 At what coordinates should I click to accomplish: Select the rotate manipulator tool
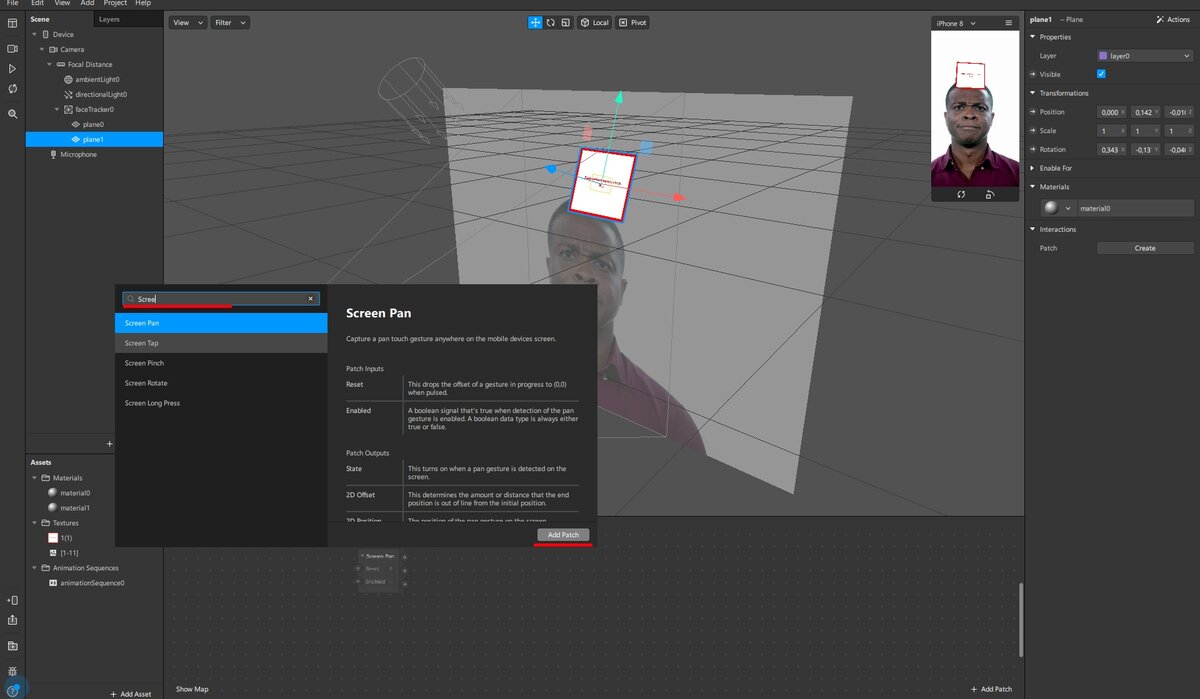click(x=550, y=22)
